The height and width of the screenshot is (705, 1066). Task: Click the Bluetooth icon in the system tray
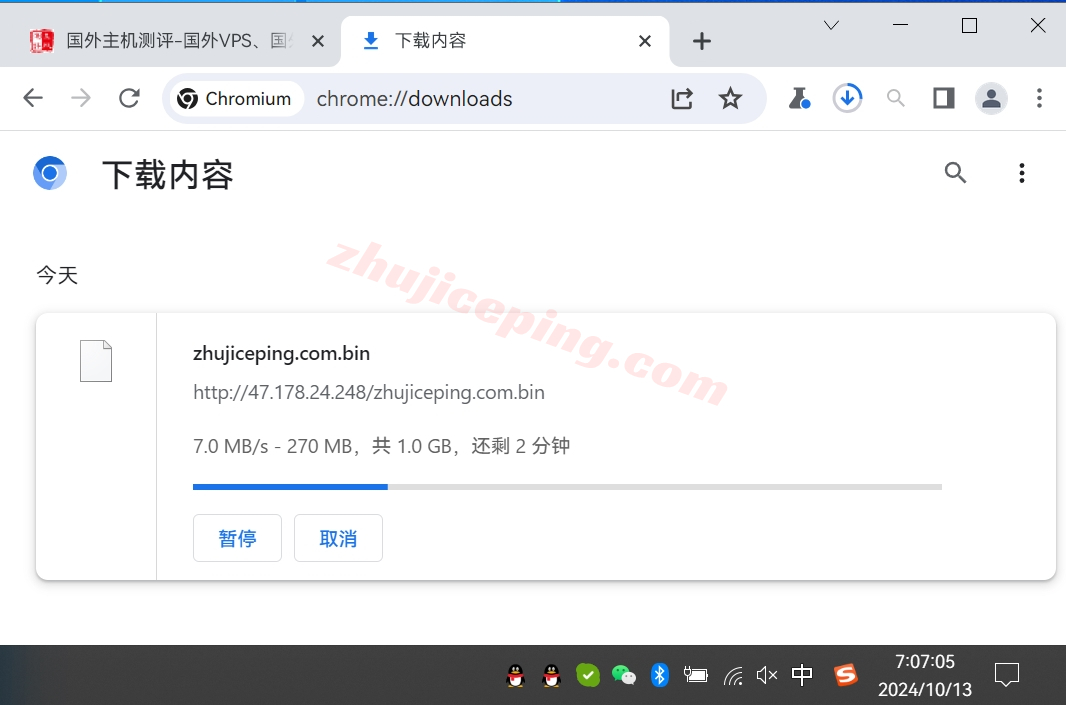660,675
